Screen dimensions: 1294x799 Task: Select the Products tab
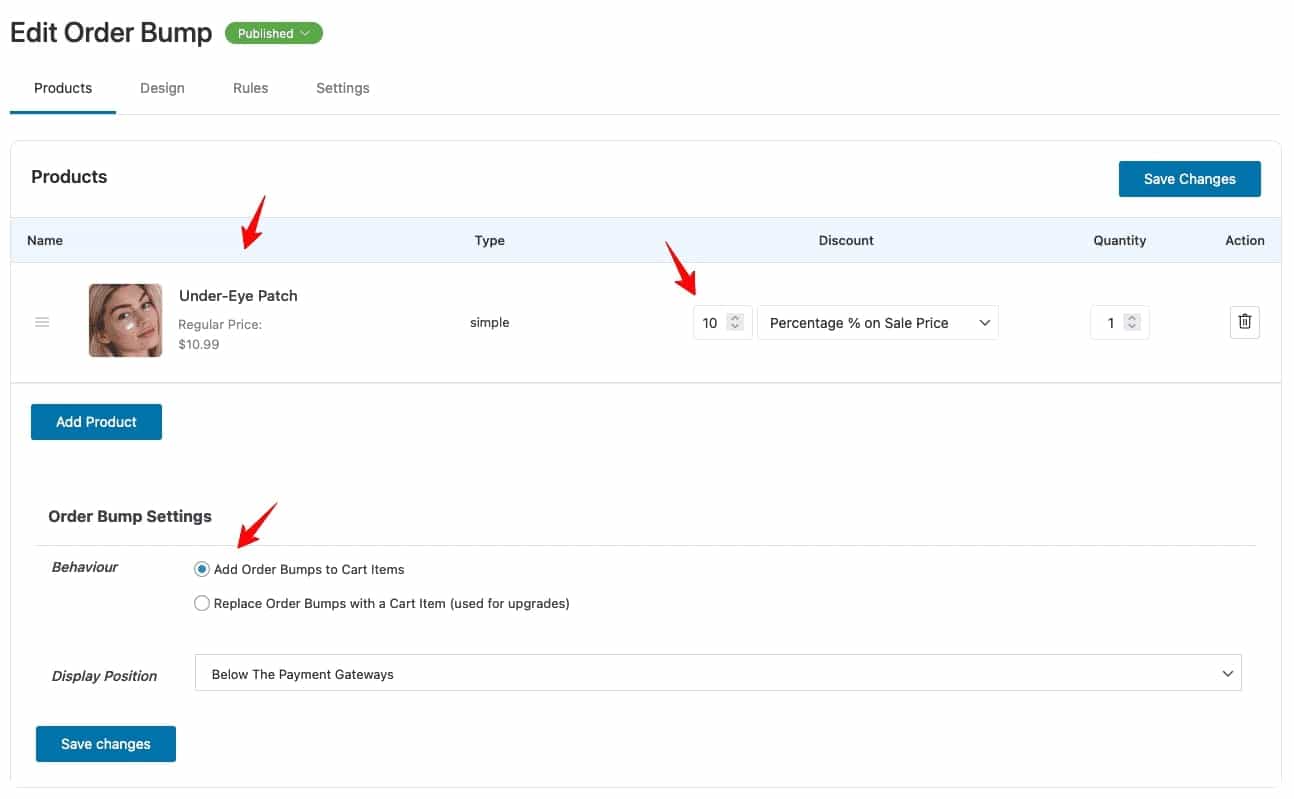62,88
